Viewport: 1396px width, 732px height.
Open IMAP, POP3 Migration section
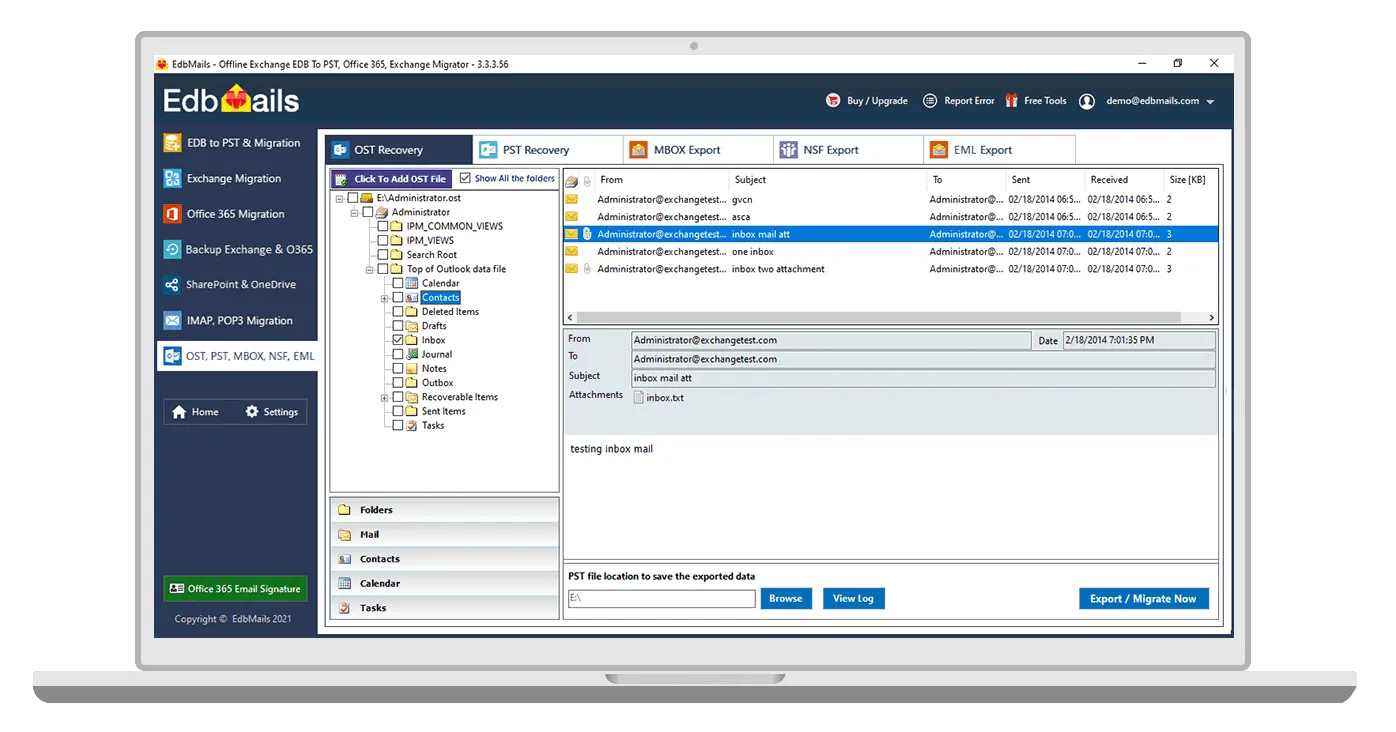pos(235,321)
